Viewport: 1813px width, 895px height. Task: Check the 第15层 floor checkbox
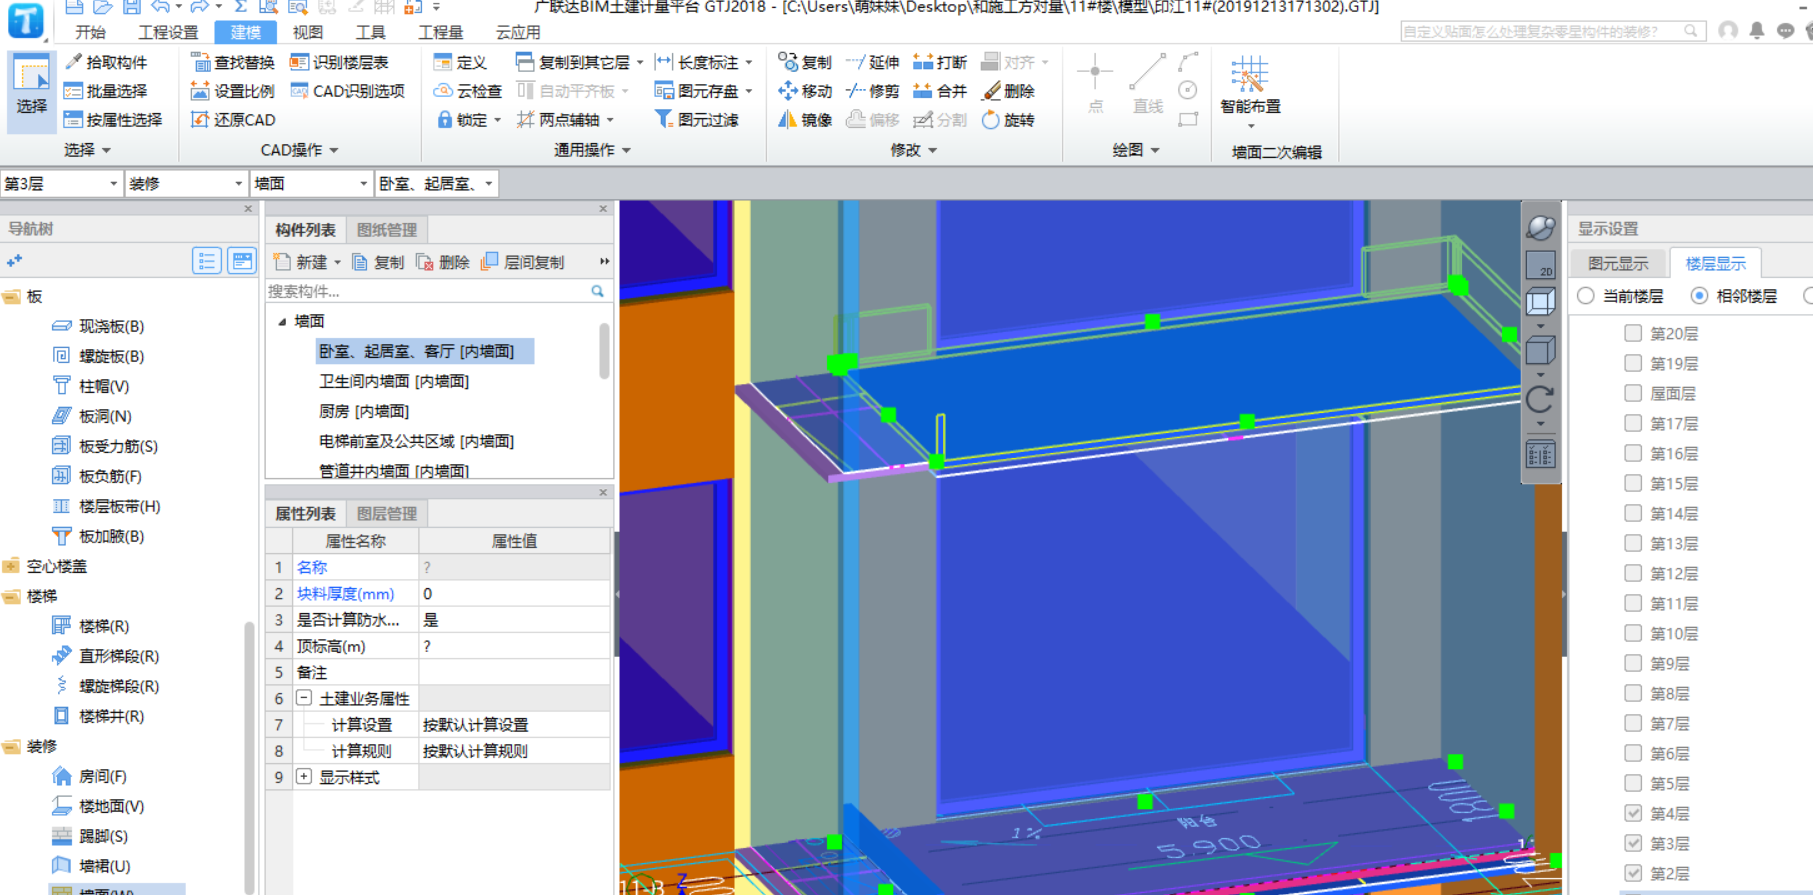pyautogui.click(x=1633, y=483)
